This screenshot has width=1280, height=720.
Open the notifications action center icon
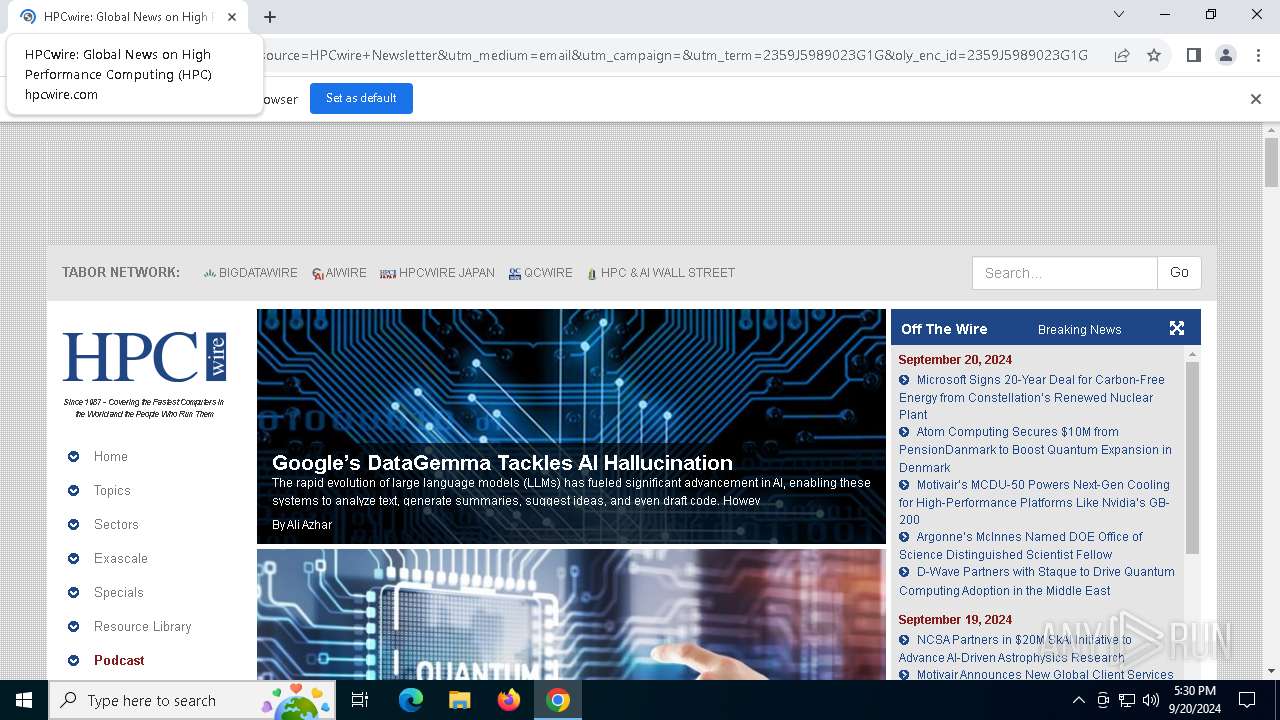point(1247,700)
